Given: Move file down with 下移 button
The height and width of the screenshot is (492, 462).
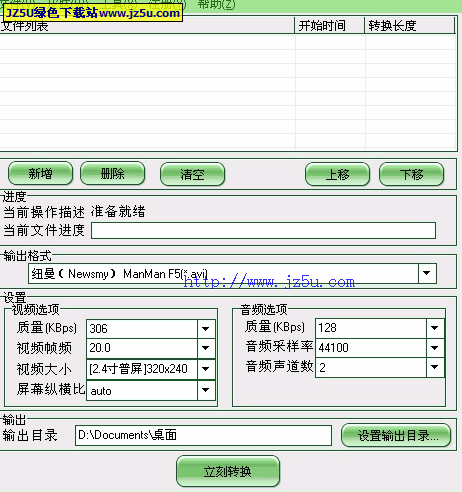Looking at the screenshot, I should pyautogui.click(x=411, y=174).
